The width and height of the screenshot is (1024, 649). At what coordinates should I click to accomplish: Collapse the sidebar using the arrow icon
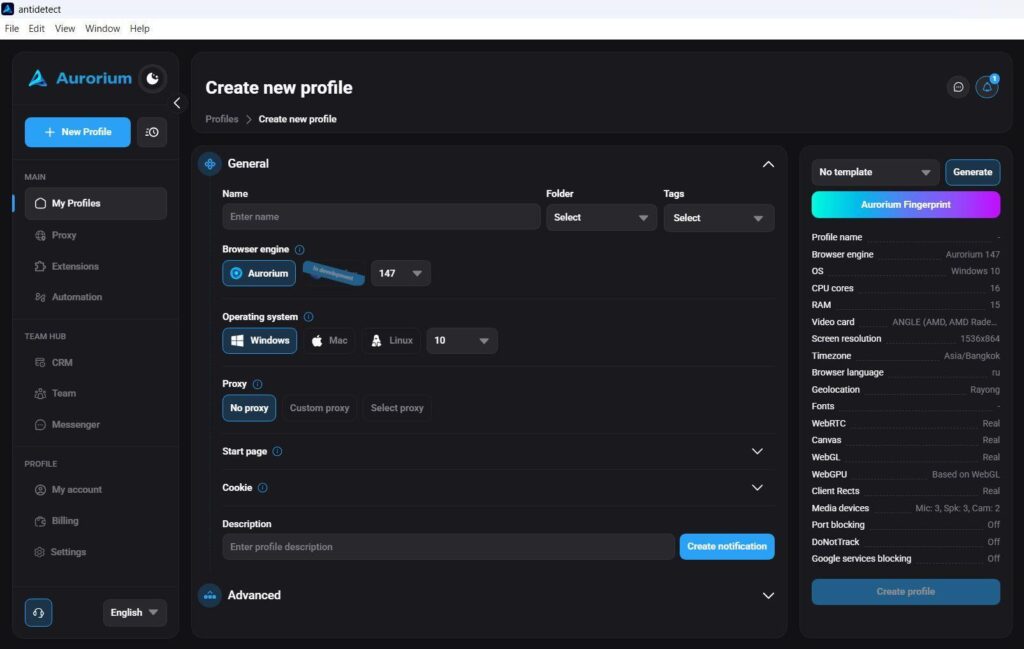tap(177, 103)
